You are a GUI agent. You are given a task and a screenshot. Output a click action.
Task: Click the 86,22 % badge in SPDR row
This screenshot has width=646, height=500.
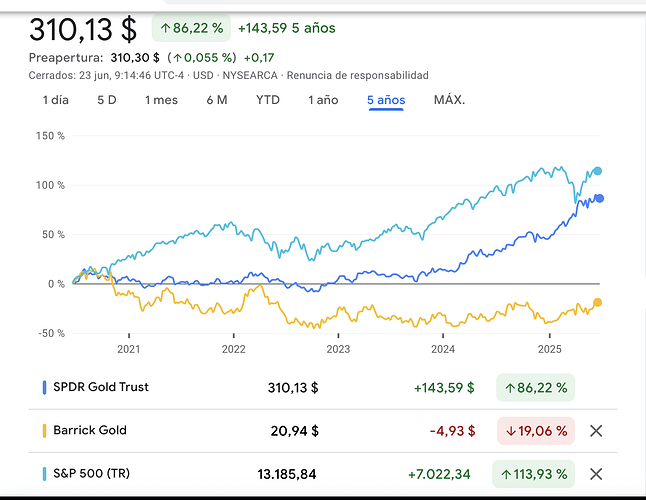coord(536,388)
